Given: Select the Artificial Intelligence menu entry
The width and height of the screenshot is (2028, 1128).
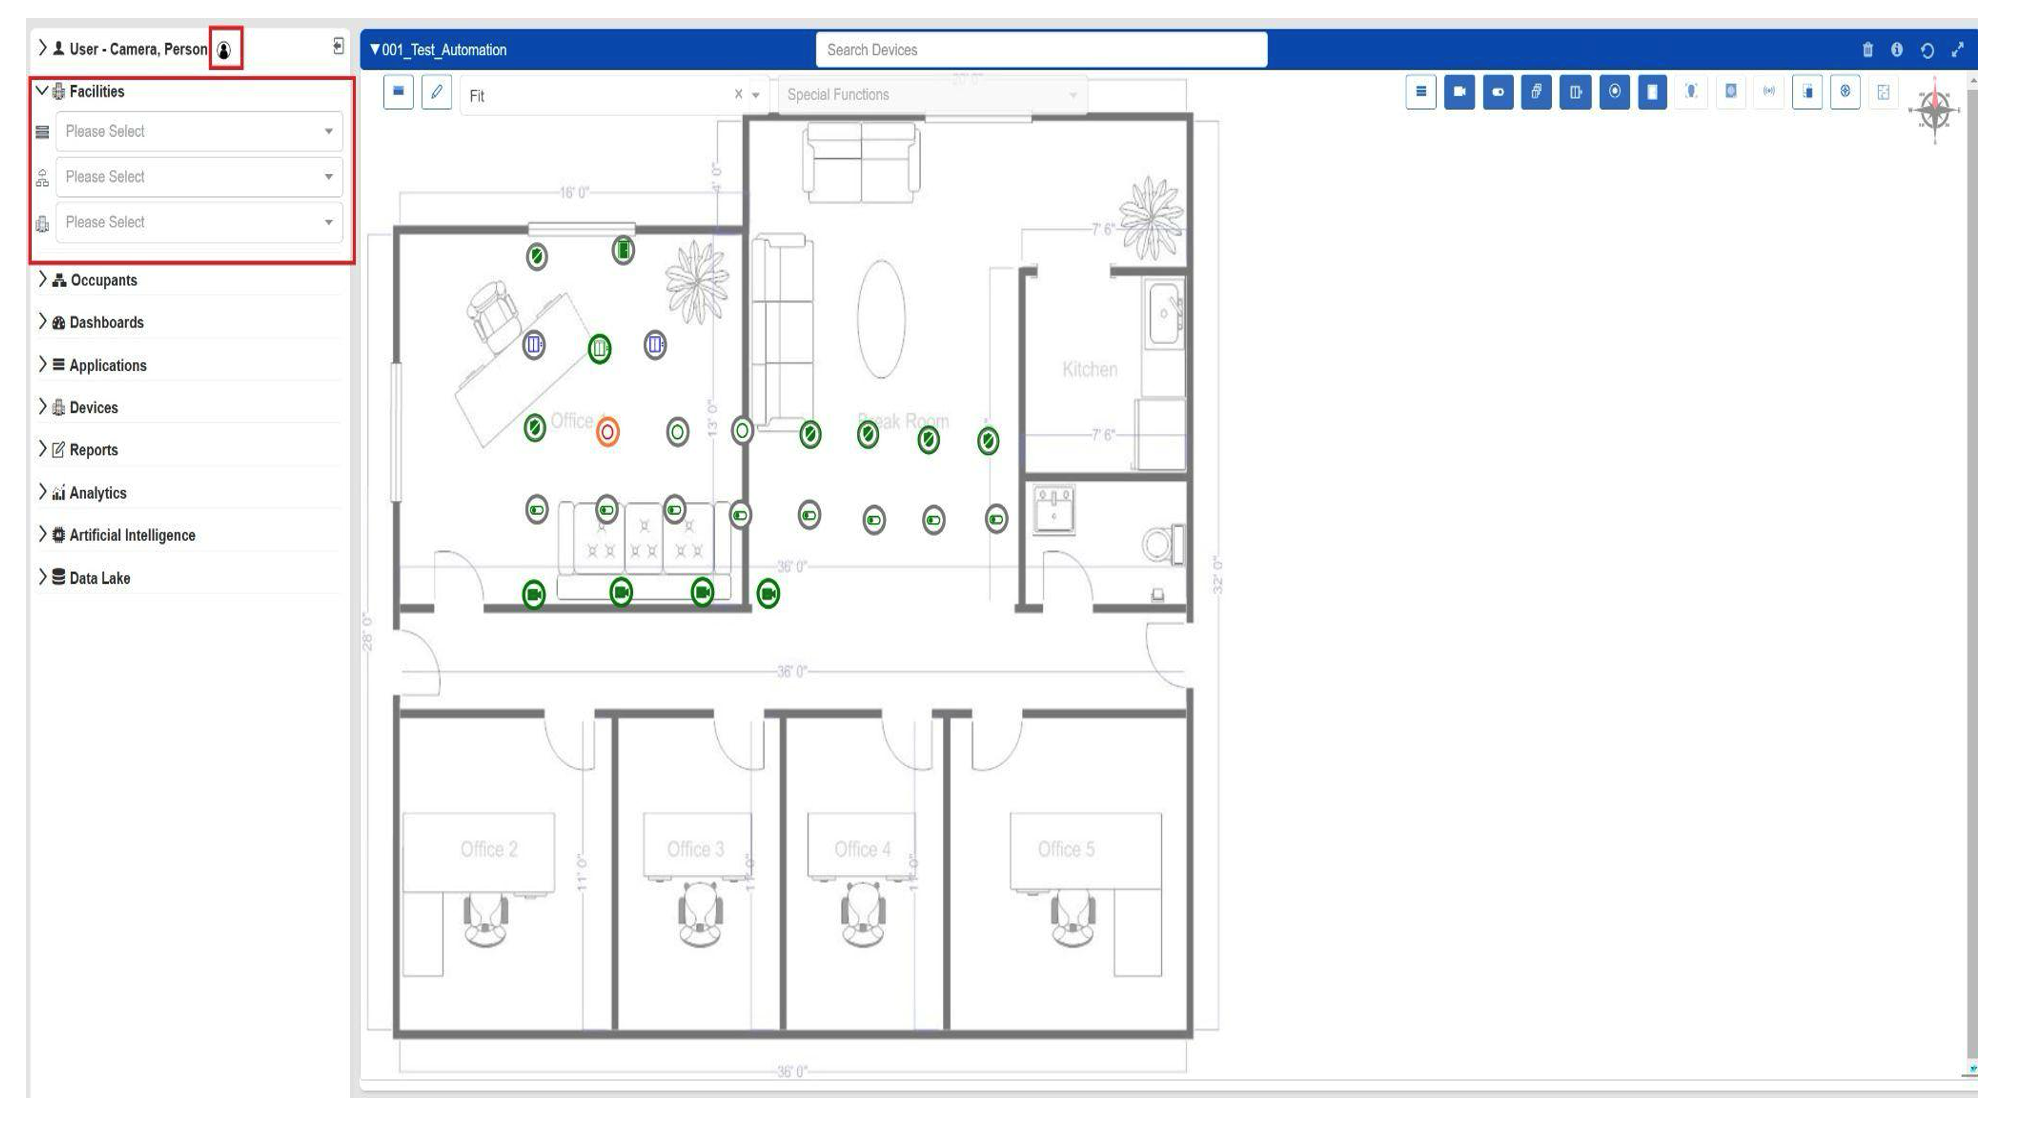Looking at the screenshot, I should coord(132,535).
